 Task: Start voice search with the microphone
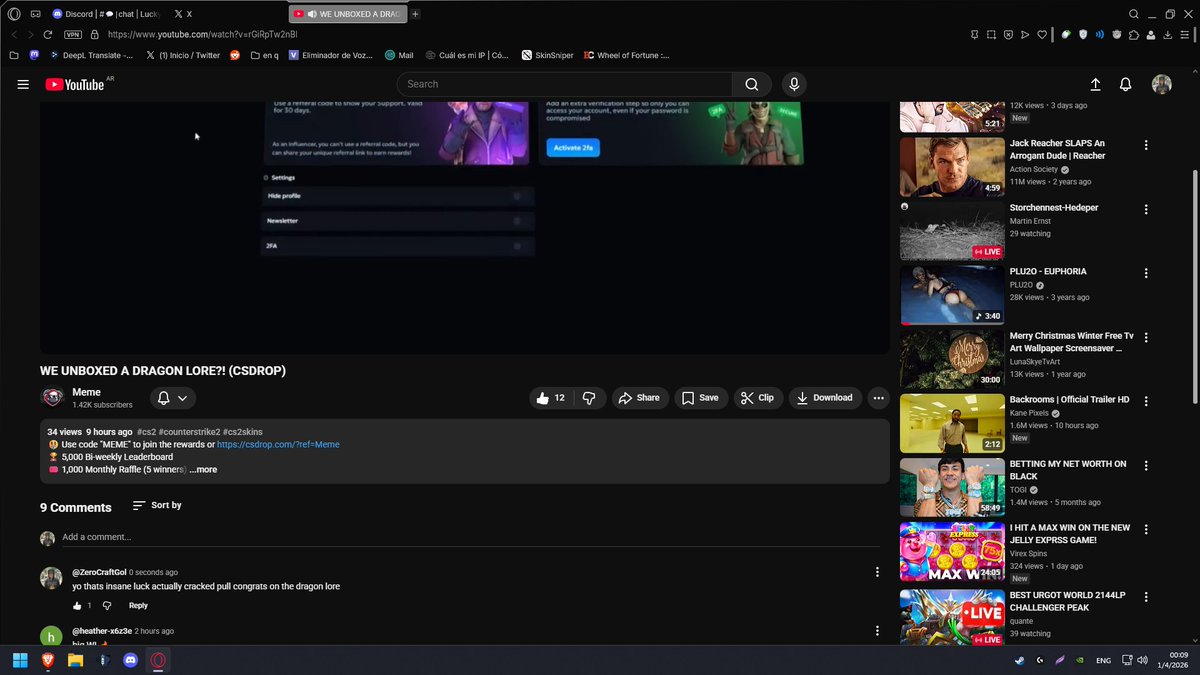point(794,85)
